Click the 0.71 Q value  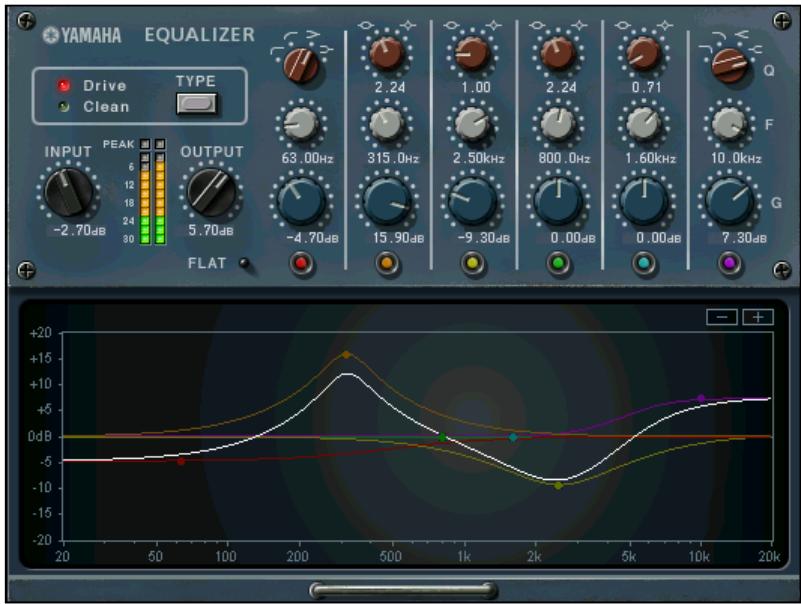click(x=646, y=87)
